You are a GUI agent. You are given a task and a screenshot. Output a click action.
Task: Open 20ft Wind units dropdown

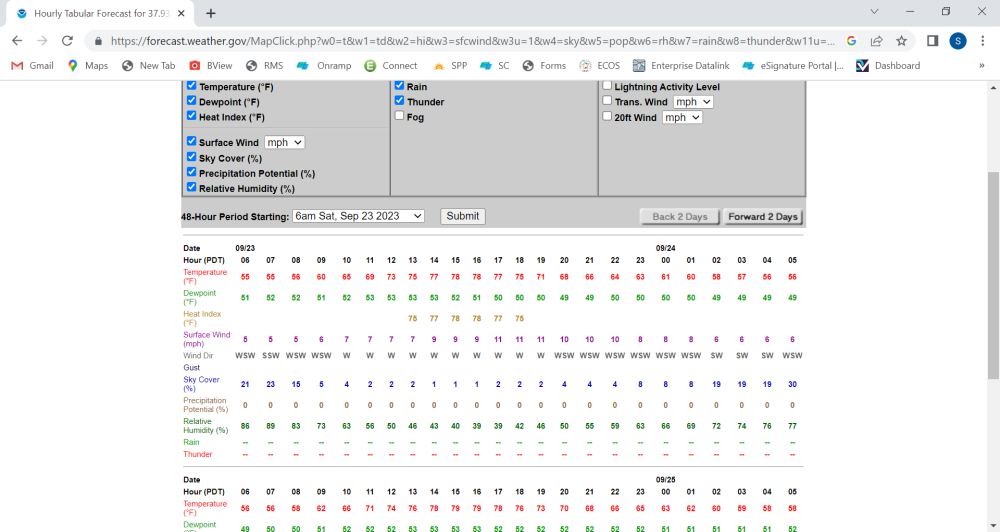pyautogui.click(x=682, y=117)
